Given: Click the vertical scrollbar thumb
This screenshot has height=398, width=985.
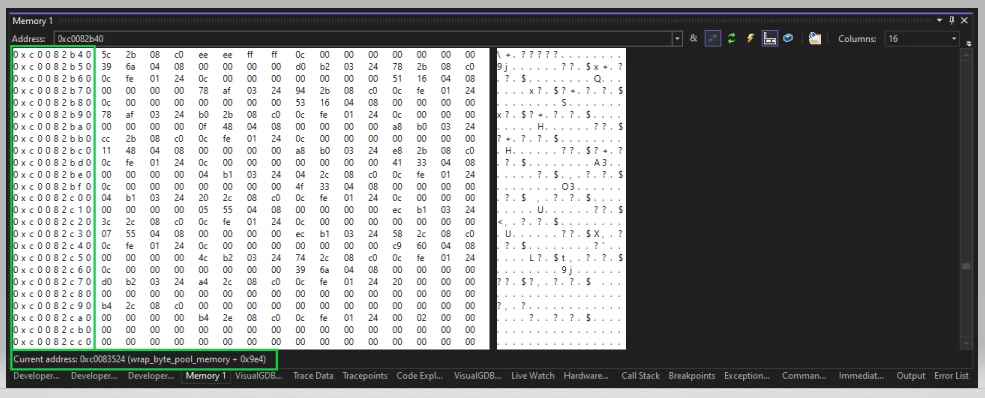Looking at the screenshot, I should pyautogui.click(x=966, y=266).
